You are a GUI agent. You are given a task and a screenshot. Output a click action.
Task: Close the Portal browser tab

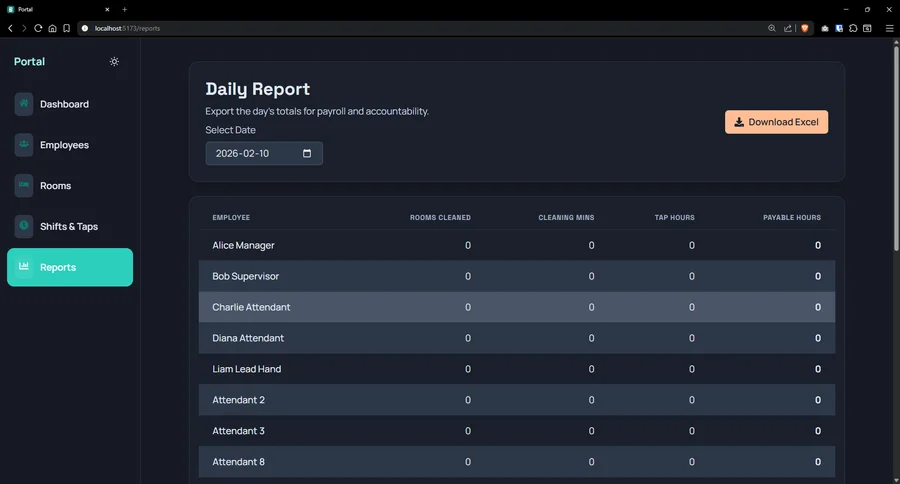[x=107, y=9]
